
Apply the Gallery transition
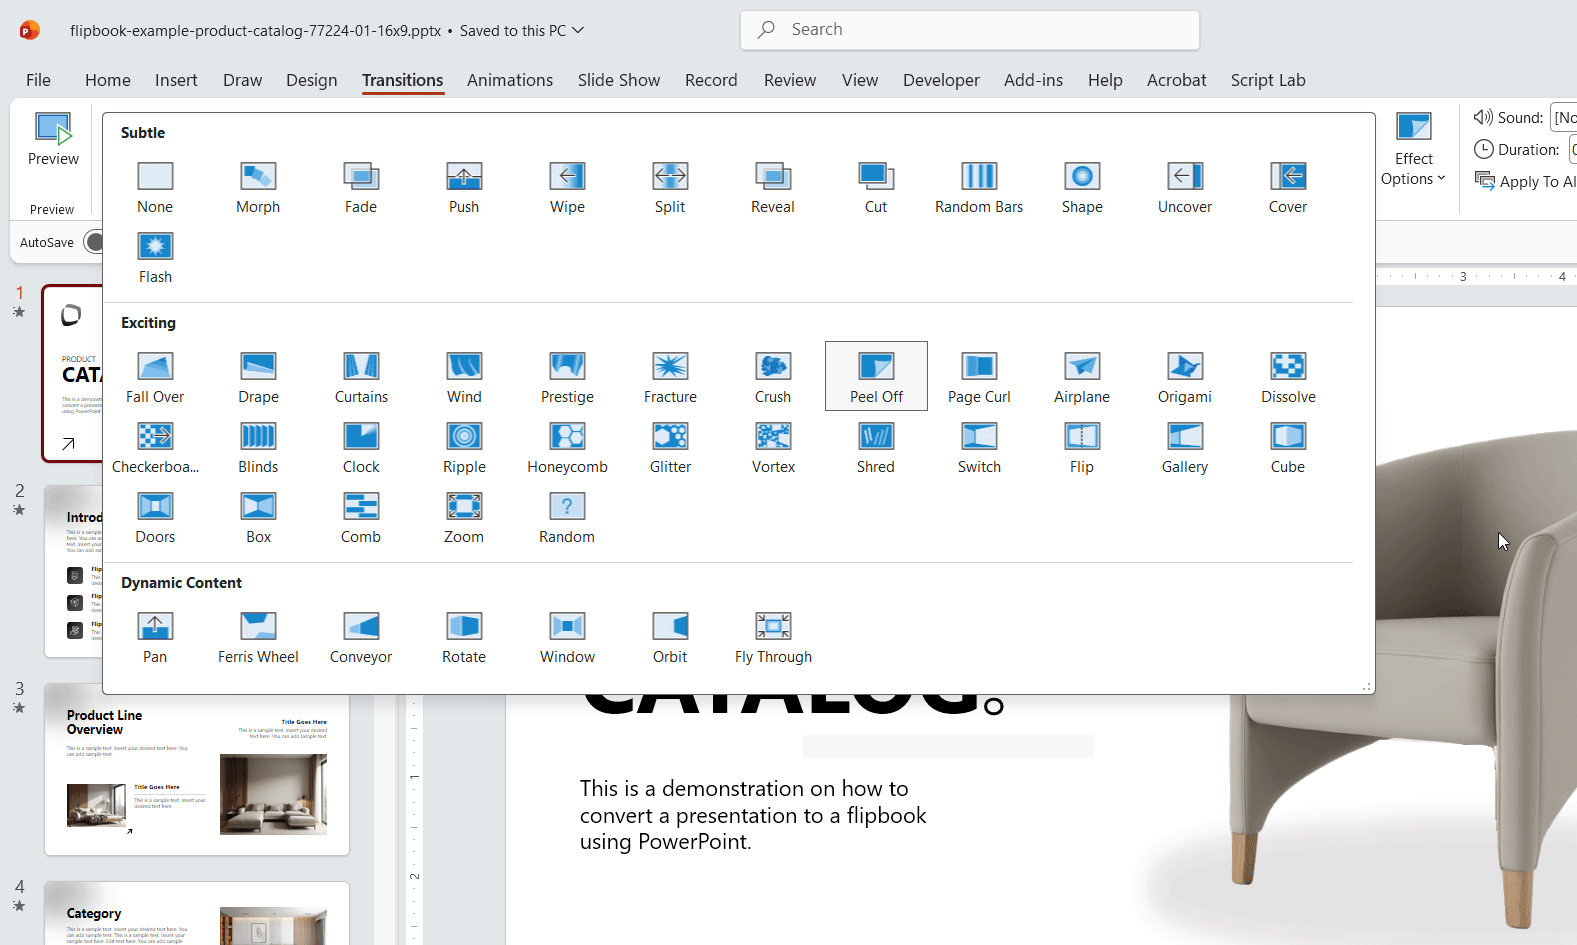coord(1185,447)
